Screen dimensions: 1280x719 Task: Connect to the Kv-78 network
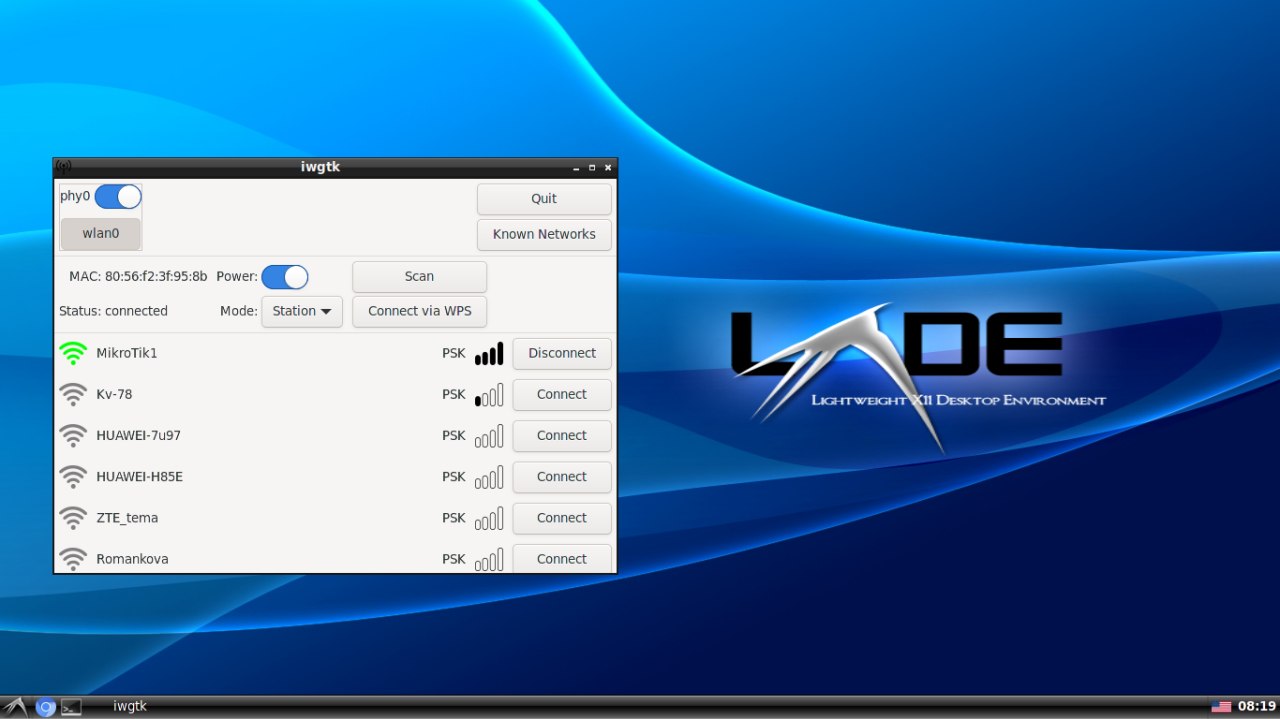pyautogui.click(x=562, y=395)
